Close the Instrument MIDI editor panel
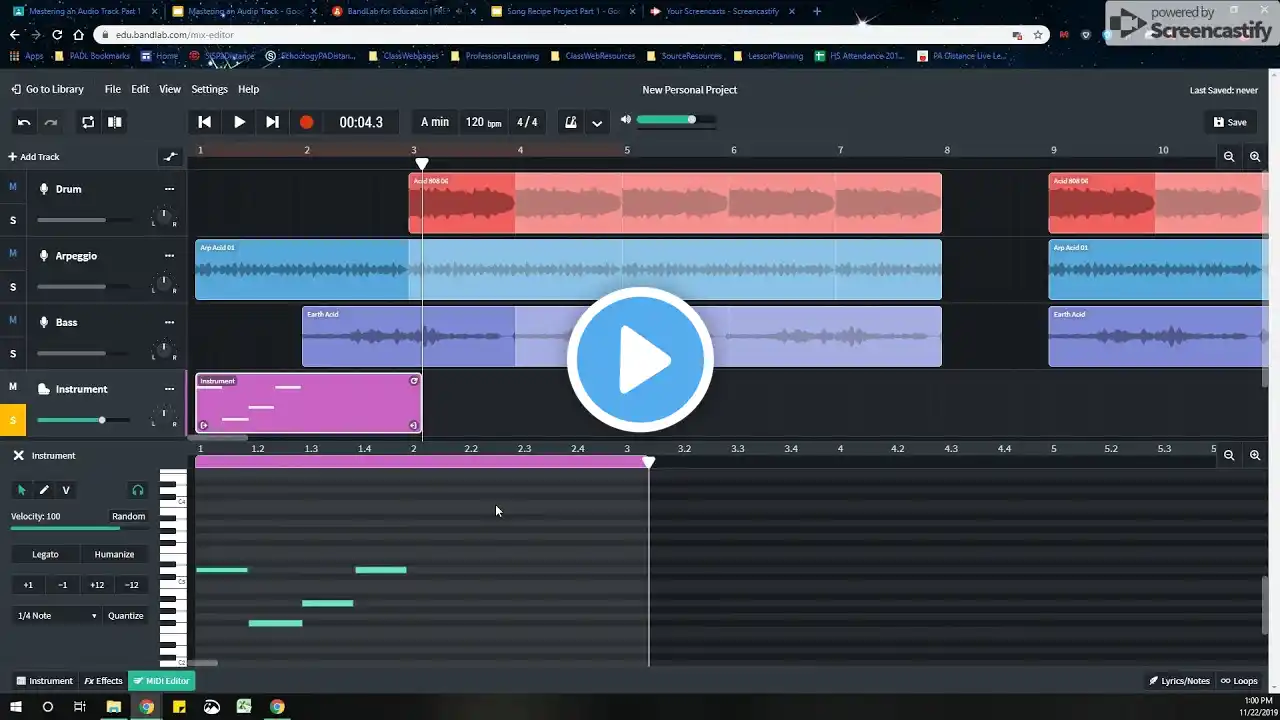The height and width of the screenshot is (720, 1280). pyautogui.click(x=18, y=455)
